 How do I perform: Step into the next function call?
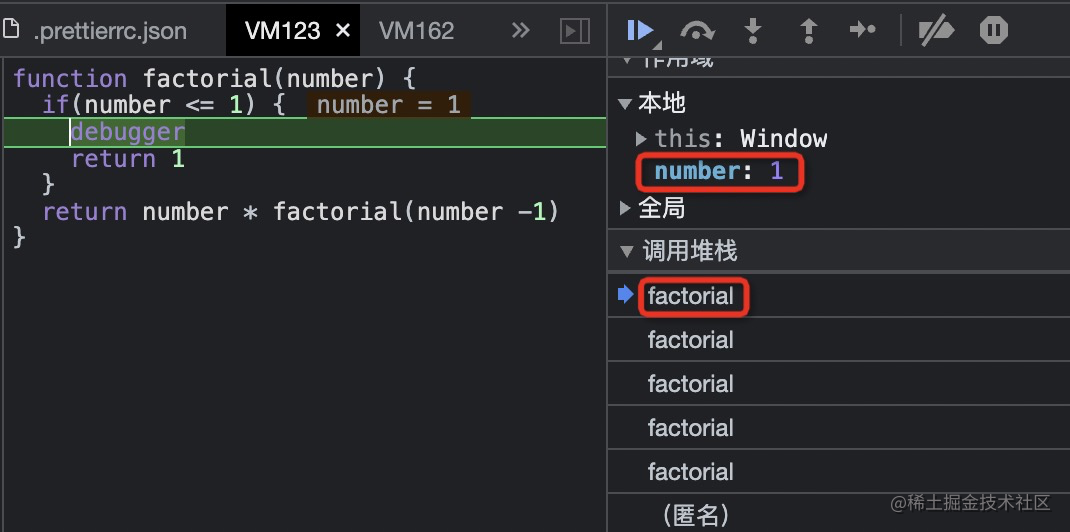[753, 31]
